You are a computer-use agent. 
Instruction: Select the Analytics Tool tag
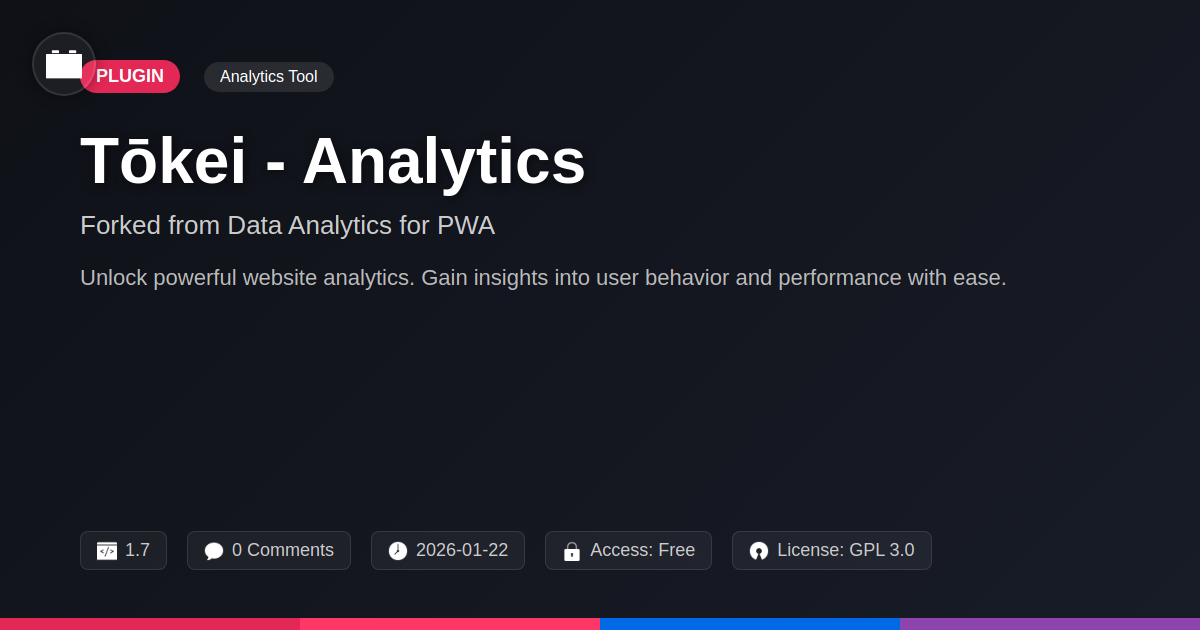click(268, 77)
